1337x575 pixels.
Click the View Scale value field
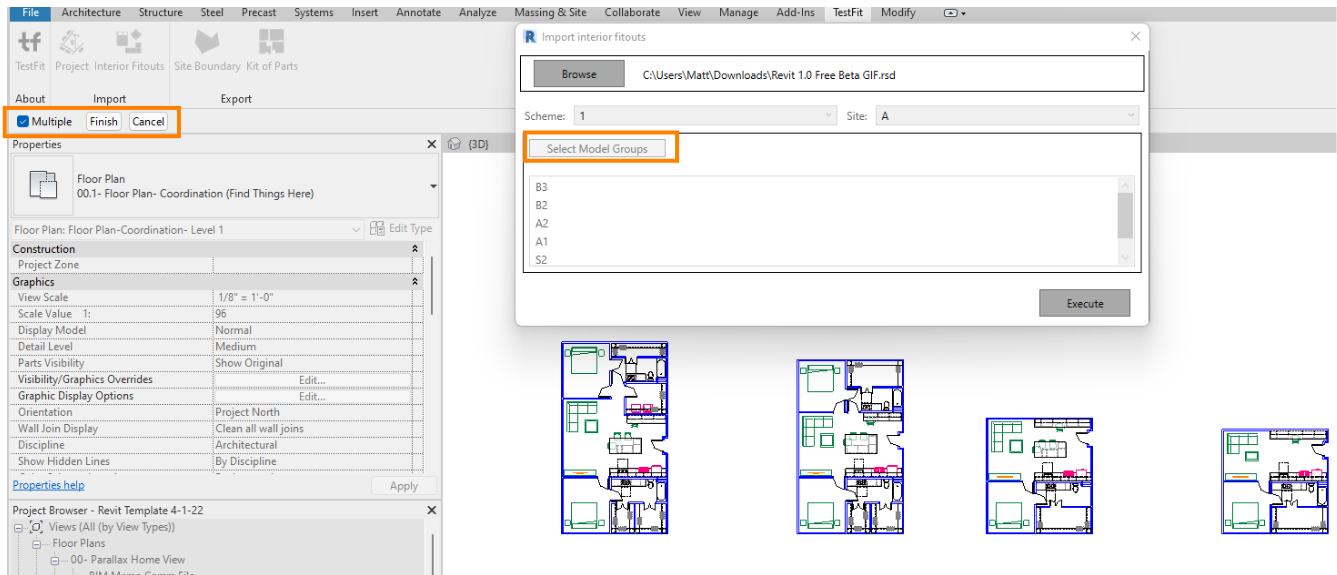pos(311,298)
